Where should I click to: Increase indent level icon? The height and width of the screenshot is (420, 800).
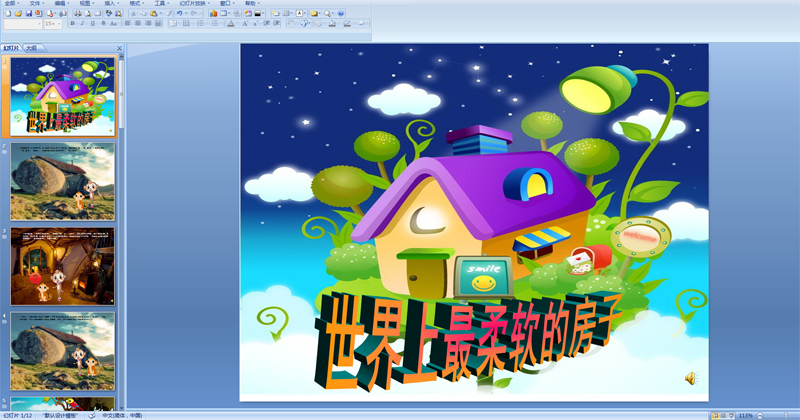(x=277, y=23)
